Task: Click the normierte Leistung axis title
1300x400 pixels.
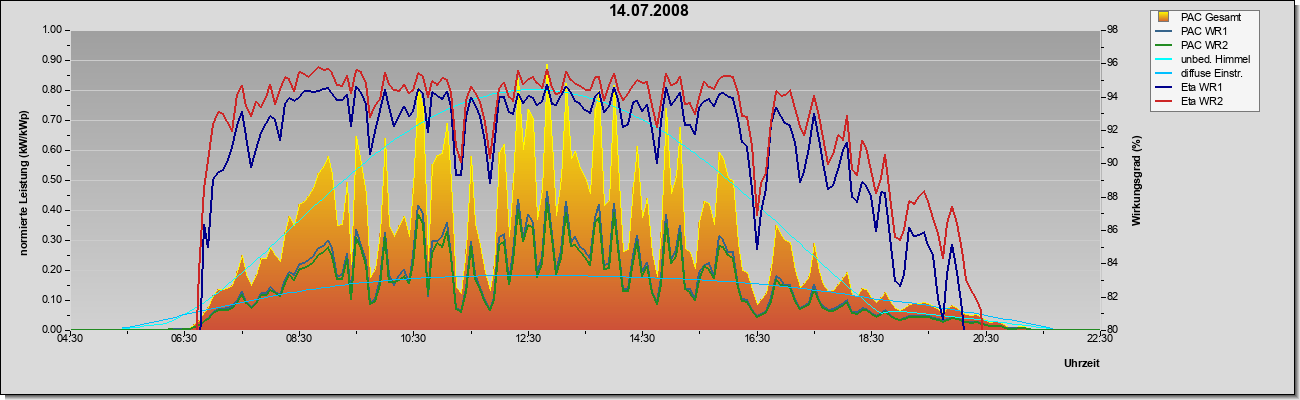Action: 23,179
